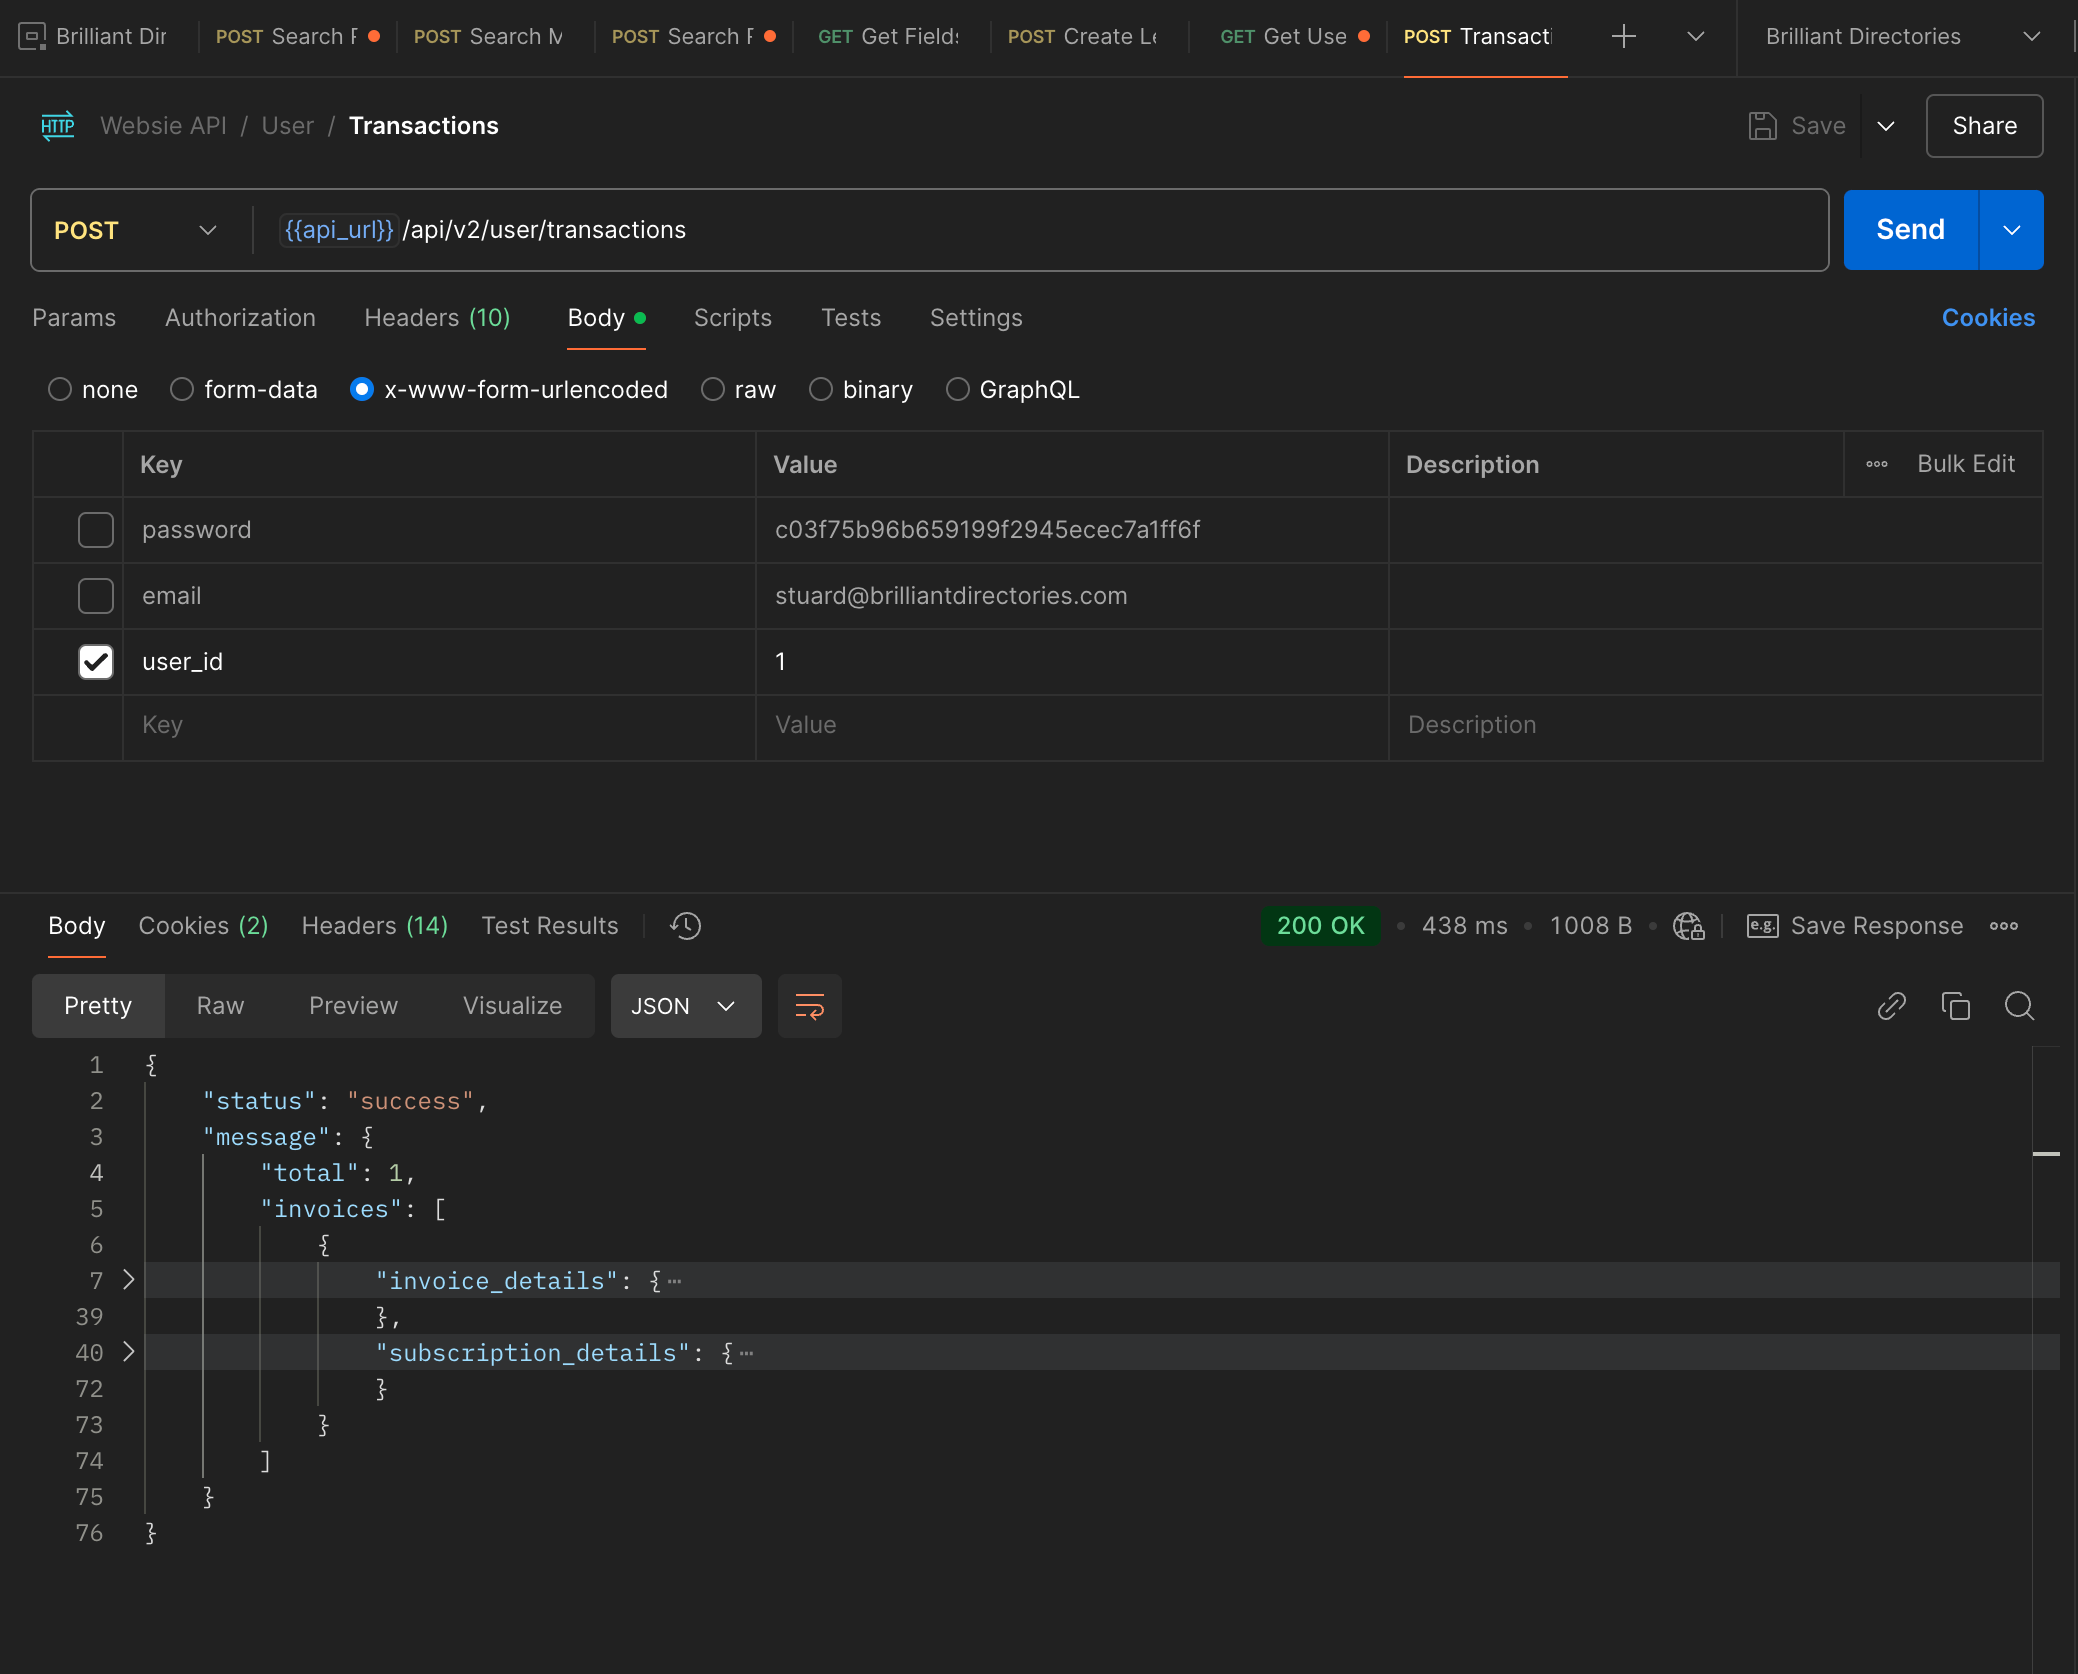Screen dimensions: 2078x1674
Task: Click the response history clock icon
Action: click(685, 926)
